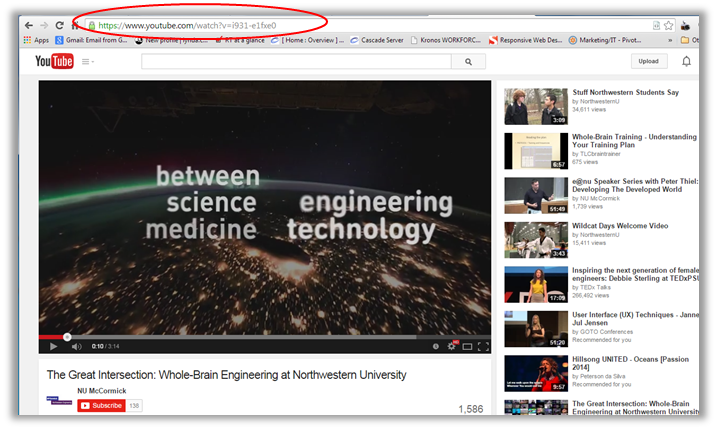Image resolution: width=717 pixels, height=430 pixels.
Task: Click the Whole-Brain Training thumbnail
Action: coord(536,151)
